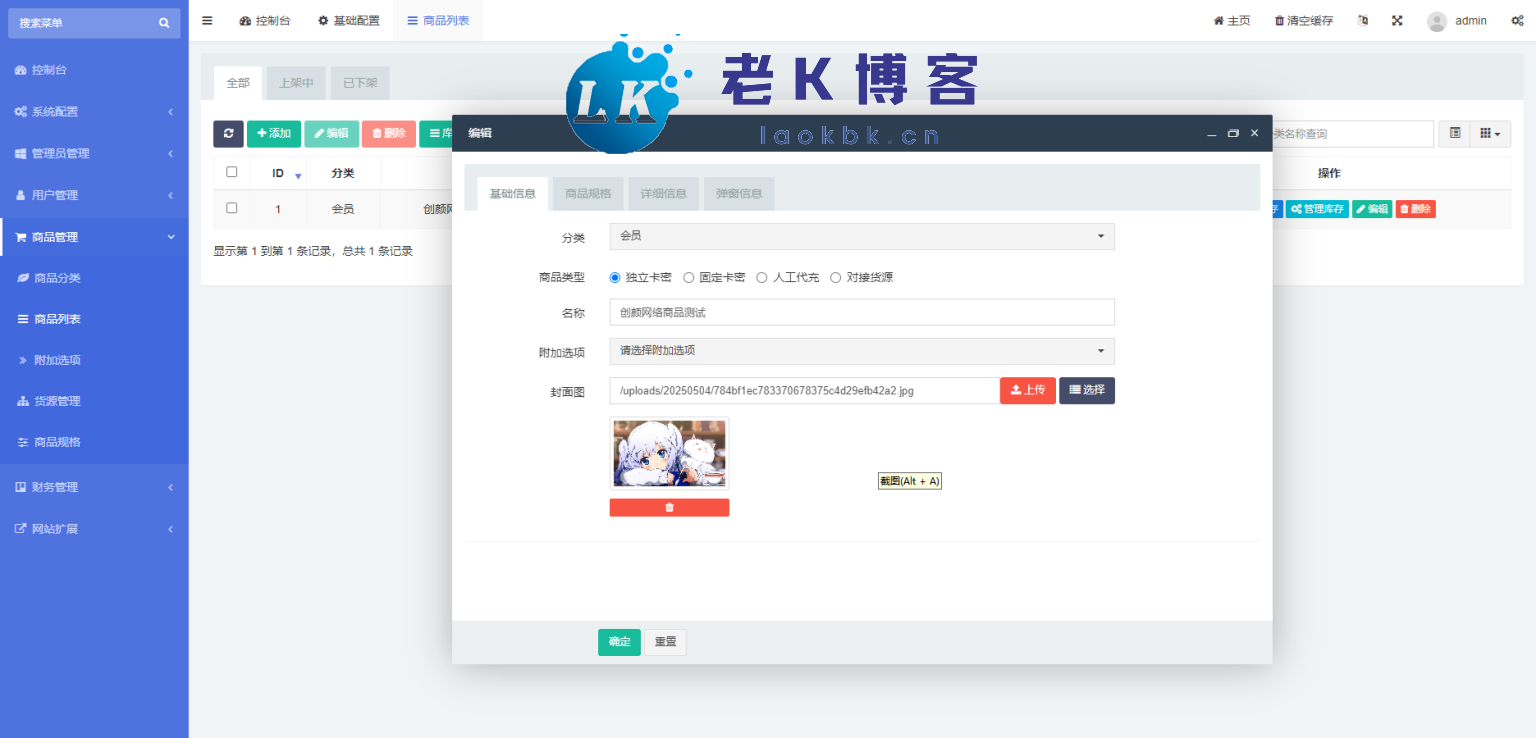This screenshot has height=738, width=1536.
Task: Click the refresh button in table toolbar
Action: tap(228, 133)
